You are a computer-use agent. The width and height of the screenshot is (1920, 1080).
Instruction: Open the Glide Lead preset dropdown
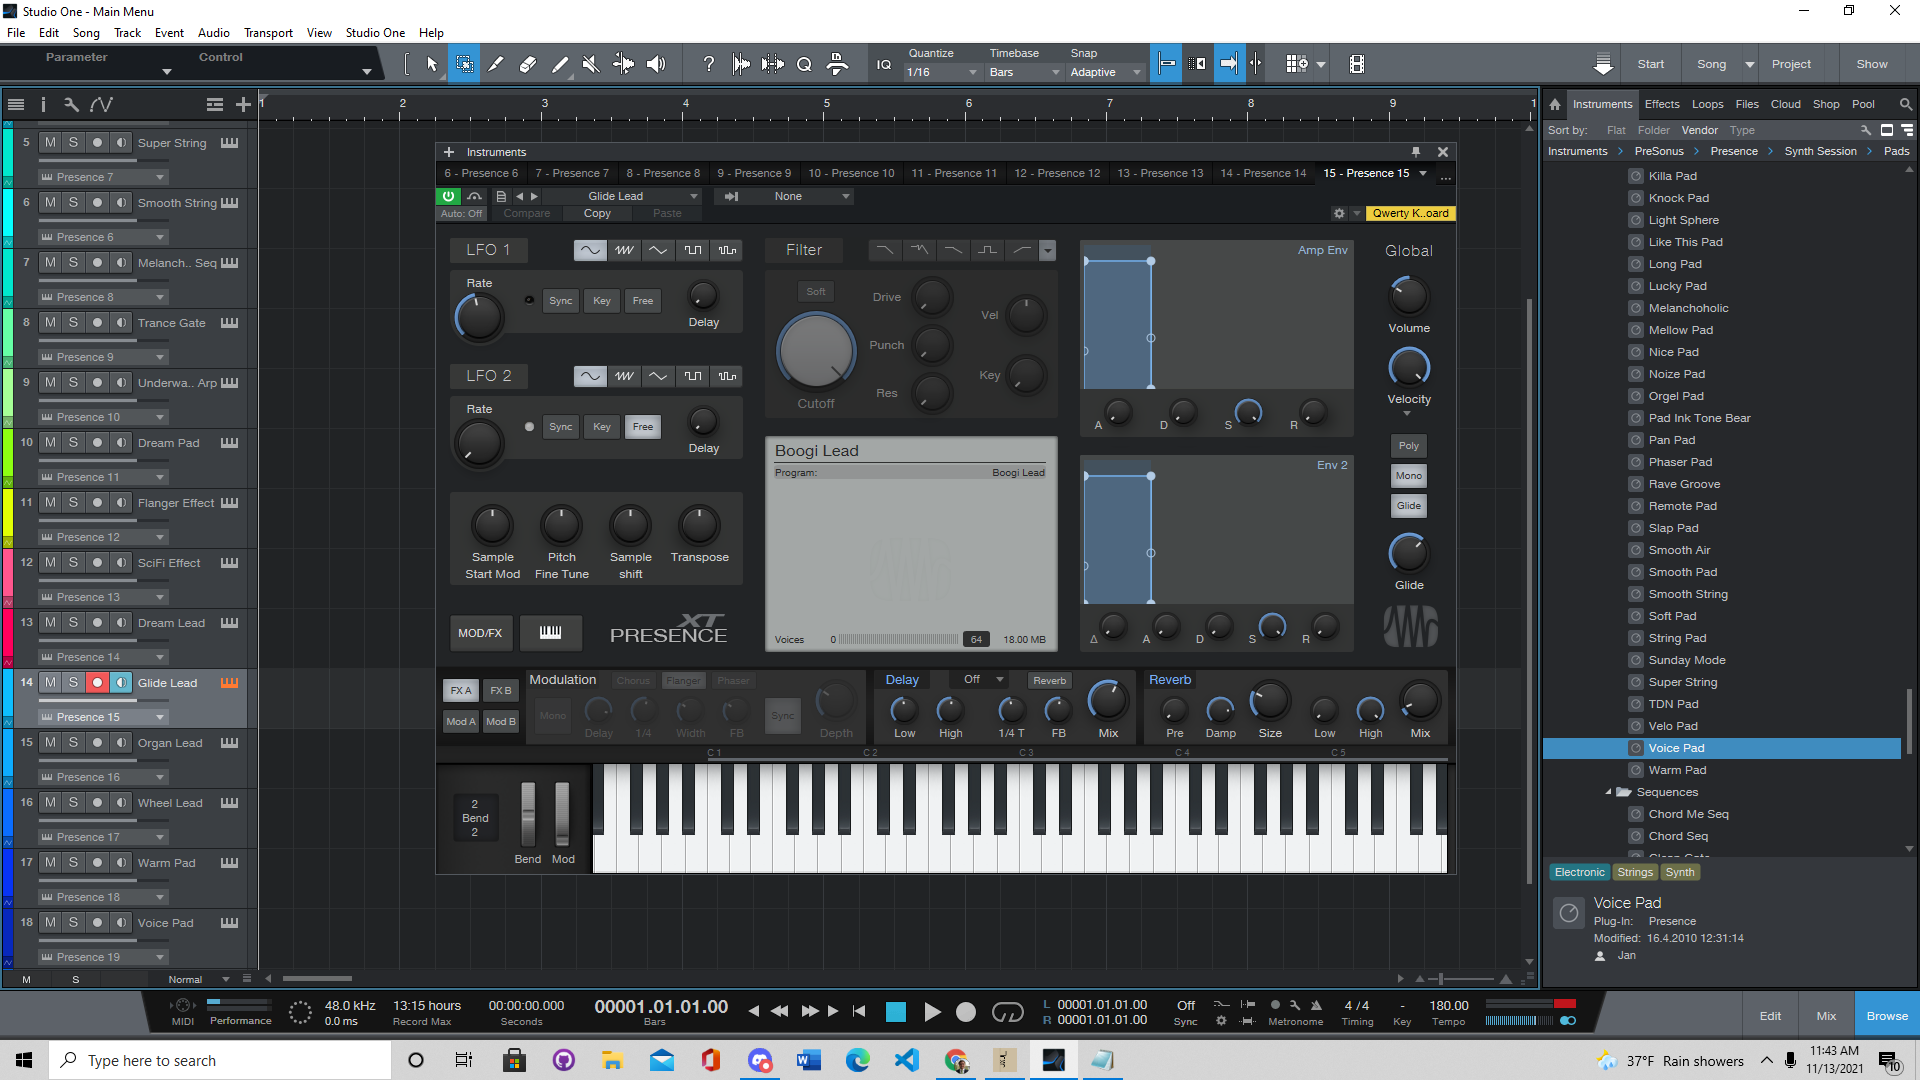[x=622, y=196]
